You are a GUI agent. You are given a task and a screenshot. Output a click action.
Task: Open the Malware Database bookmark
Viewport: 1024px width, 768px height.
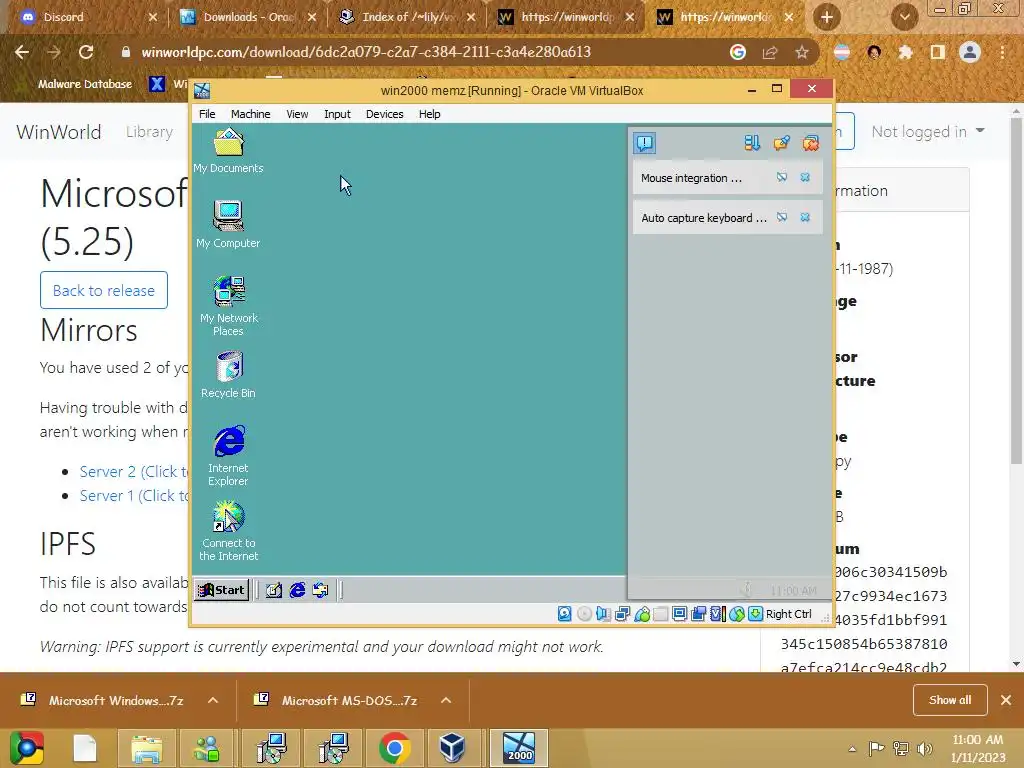tap(77, 84)
